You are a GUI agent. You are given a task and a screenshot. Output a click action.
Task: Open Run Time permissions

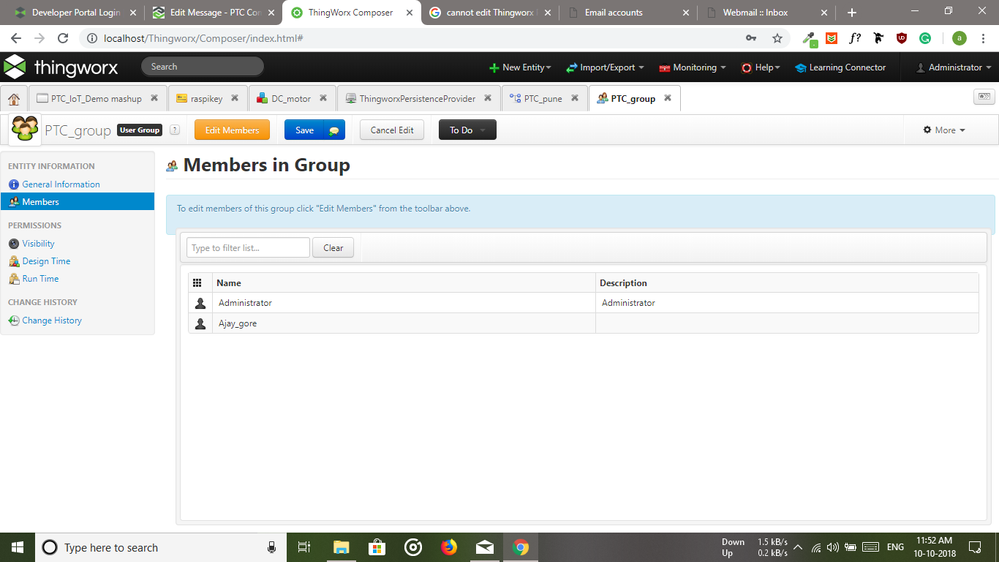[x=40, y=278]
